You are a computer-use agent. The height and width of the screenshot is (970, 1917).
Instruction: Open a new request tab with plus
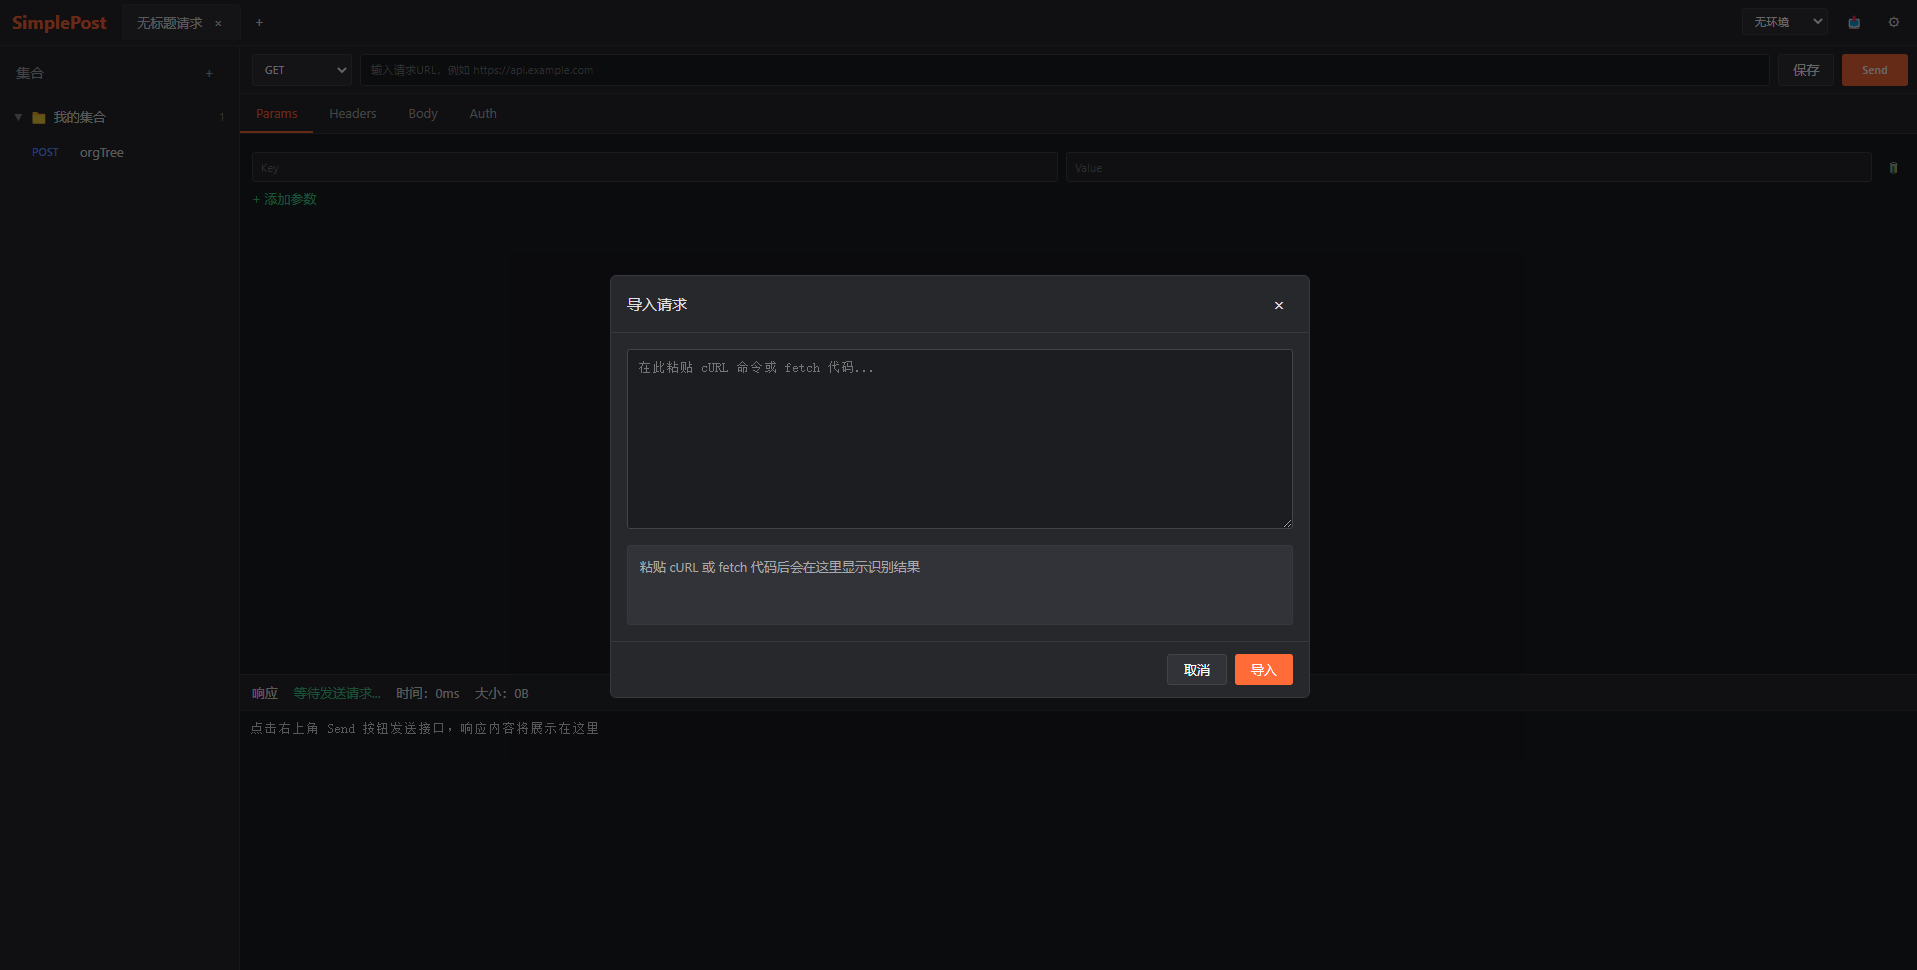tap(259, 22)
